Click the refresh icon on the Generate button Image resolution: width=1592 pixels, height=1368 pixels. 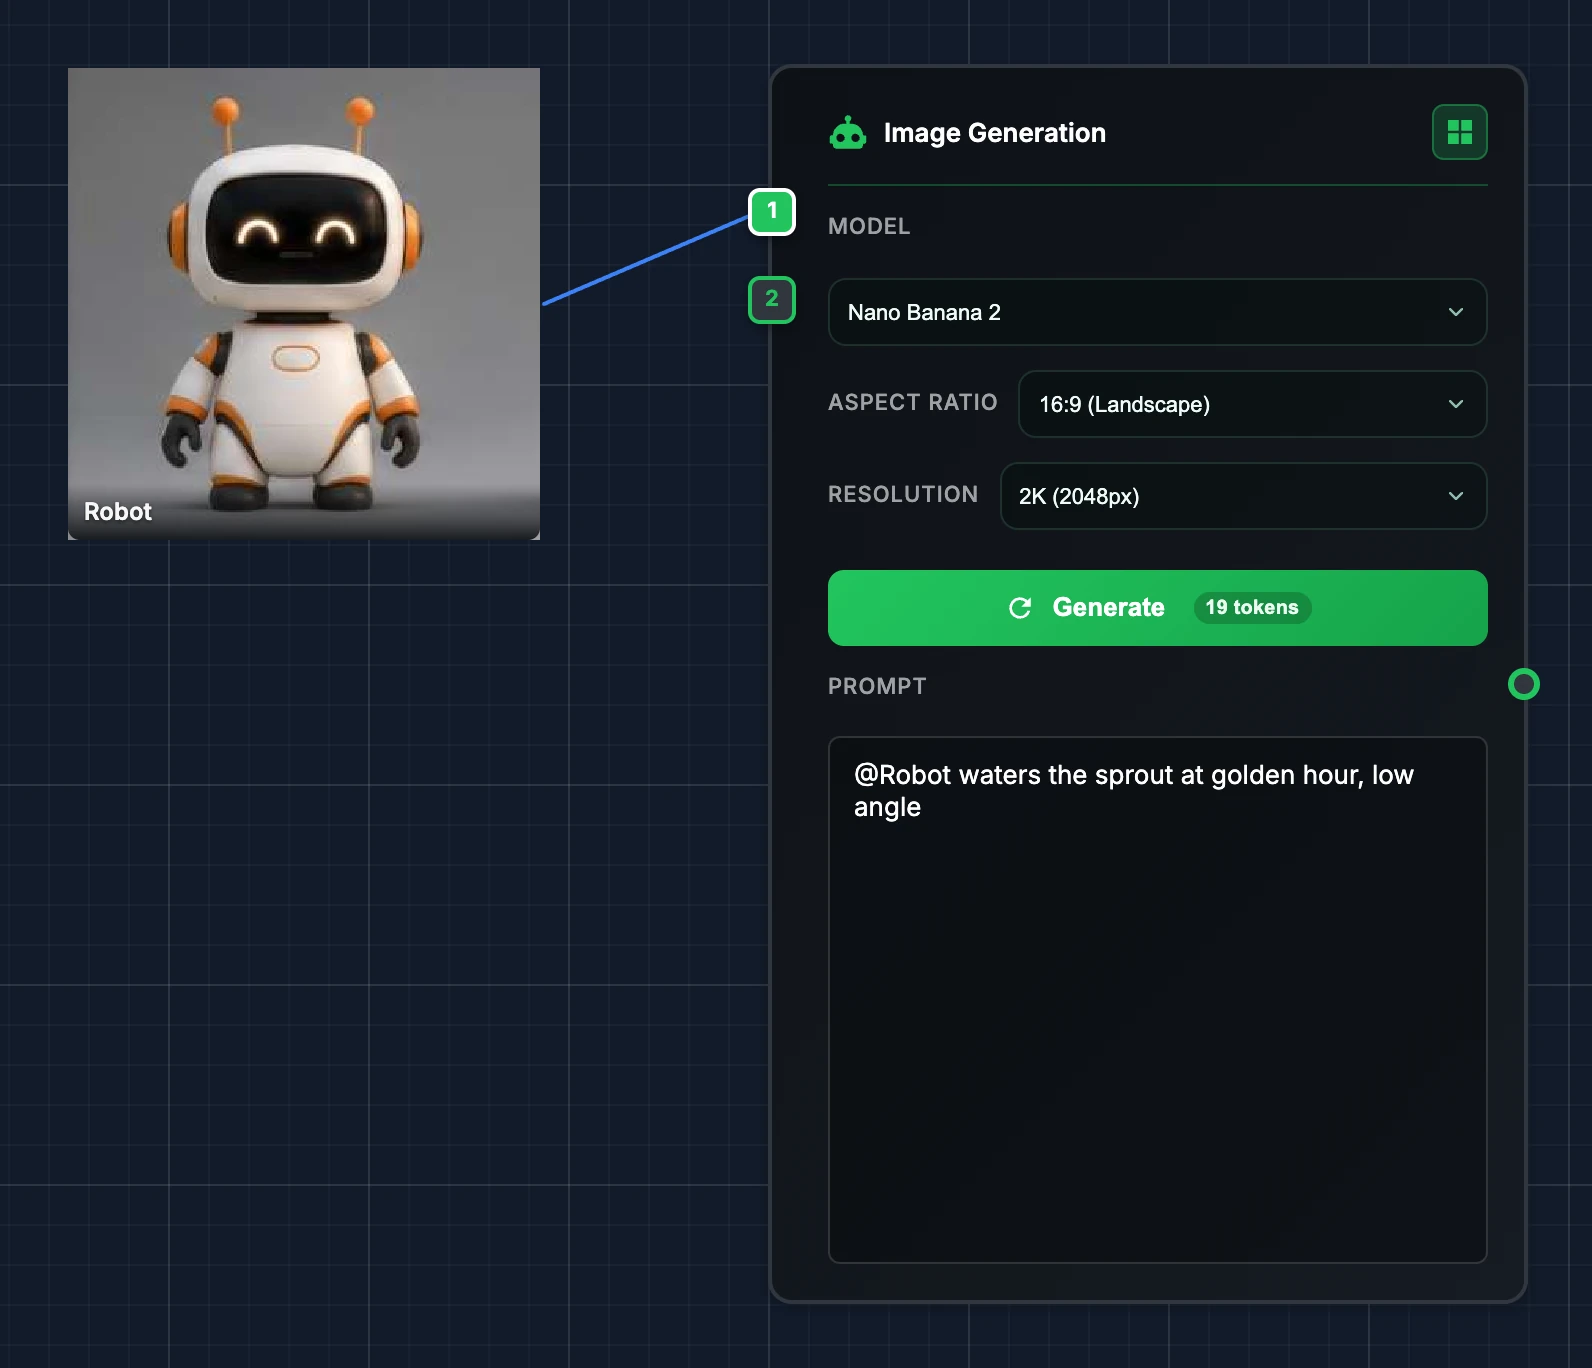click(x=1020, y=608)
